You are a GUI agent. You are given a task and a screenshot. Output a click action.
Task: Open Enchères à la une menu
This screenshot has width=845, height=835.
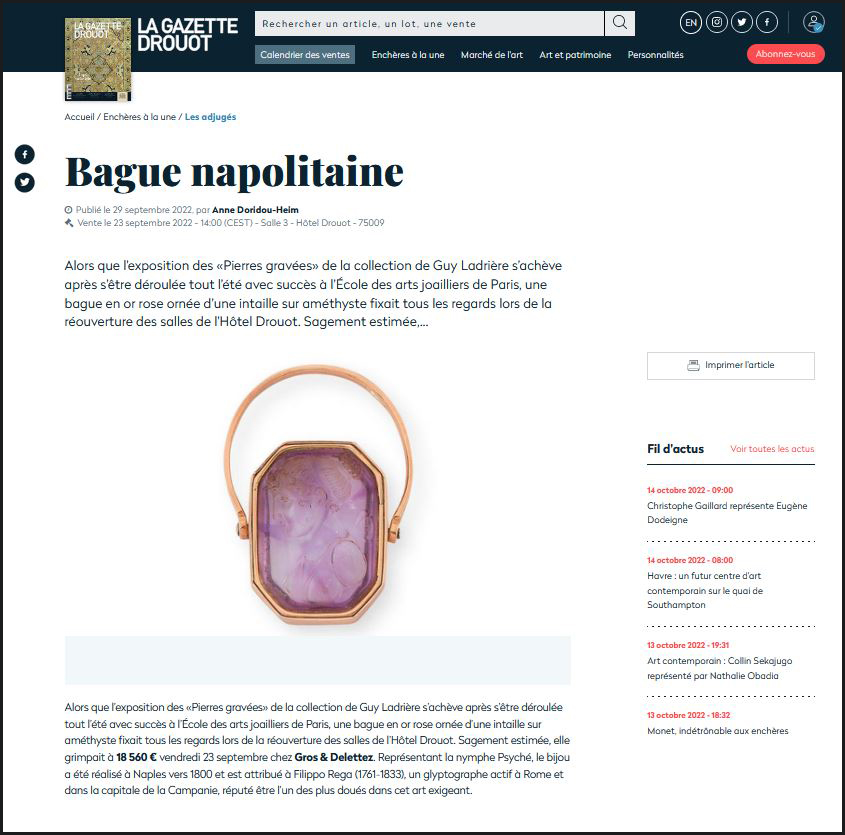(x=408, y=54)
